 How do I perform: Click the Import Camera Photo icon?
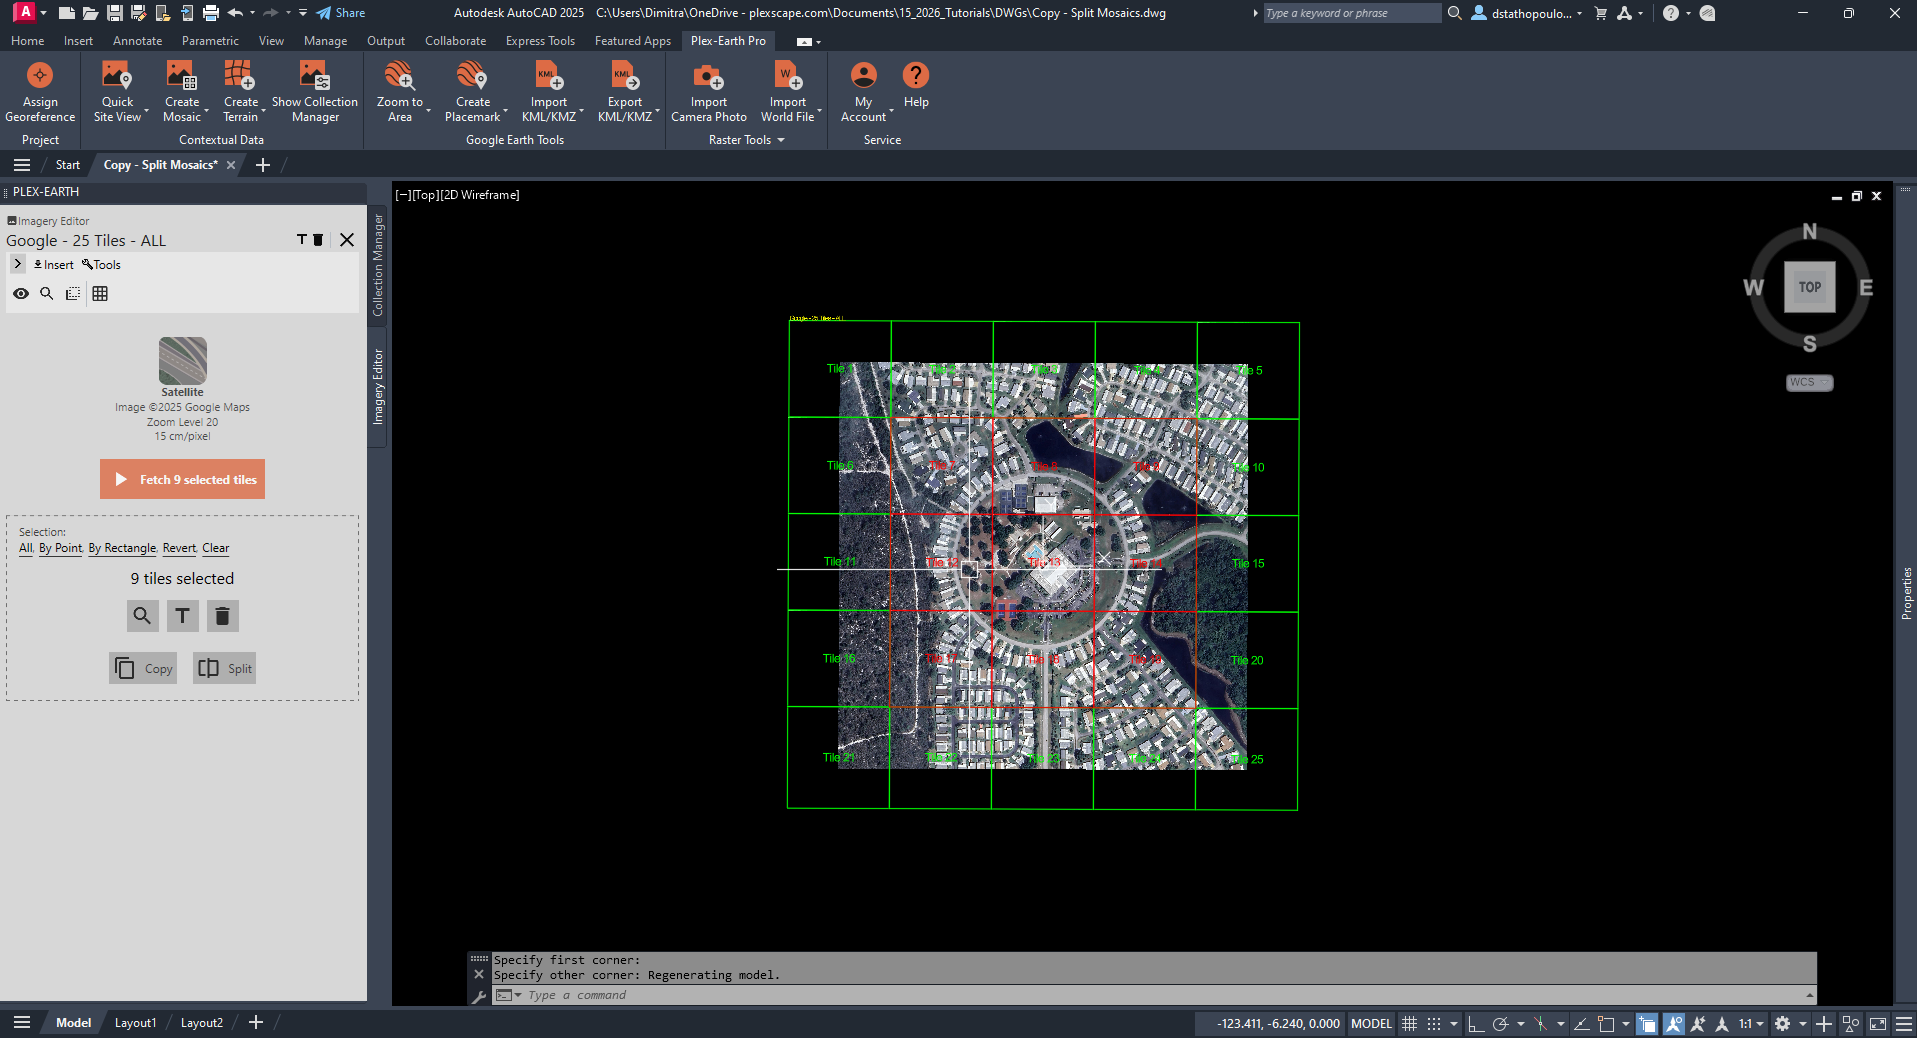tap(708, 76)
